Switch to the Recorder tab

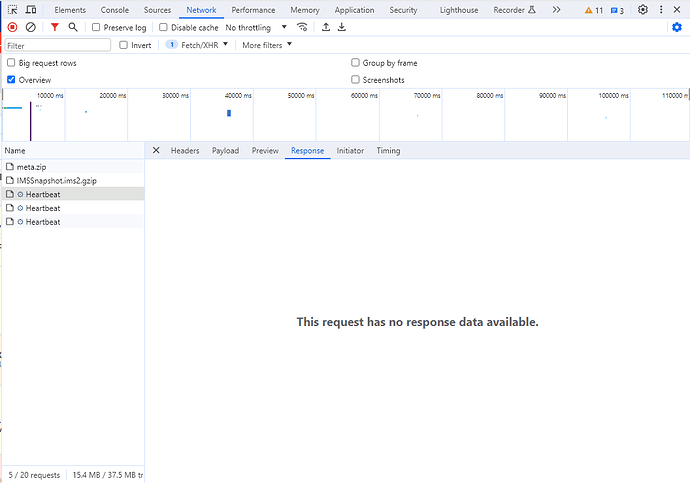(514, 10)
